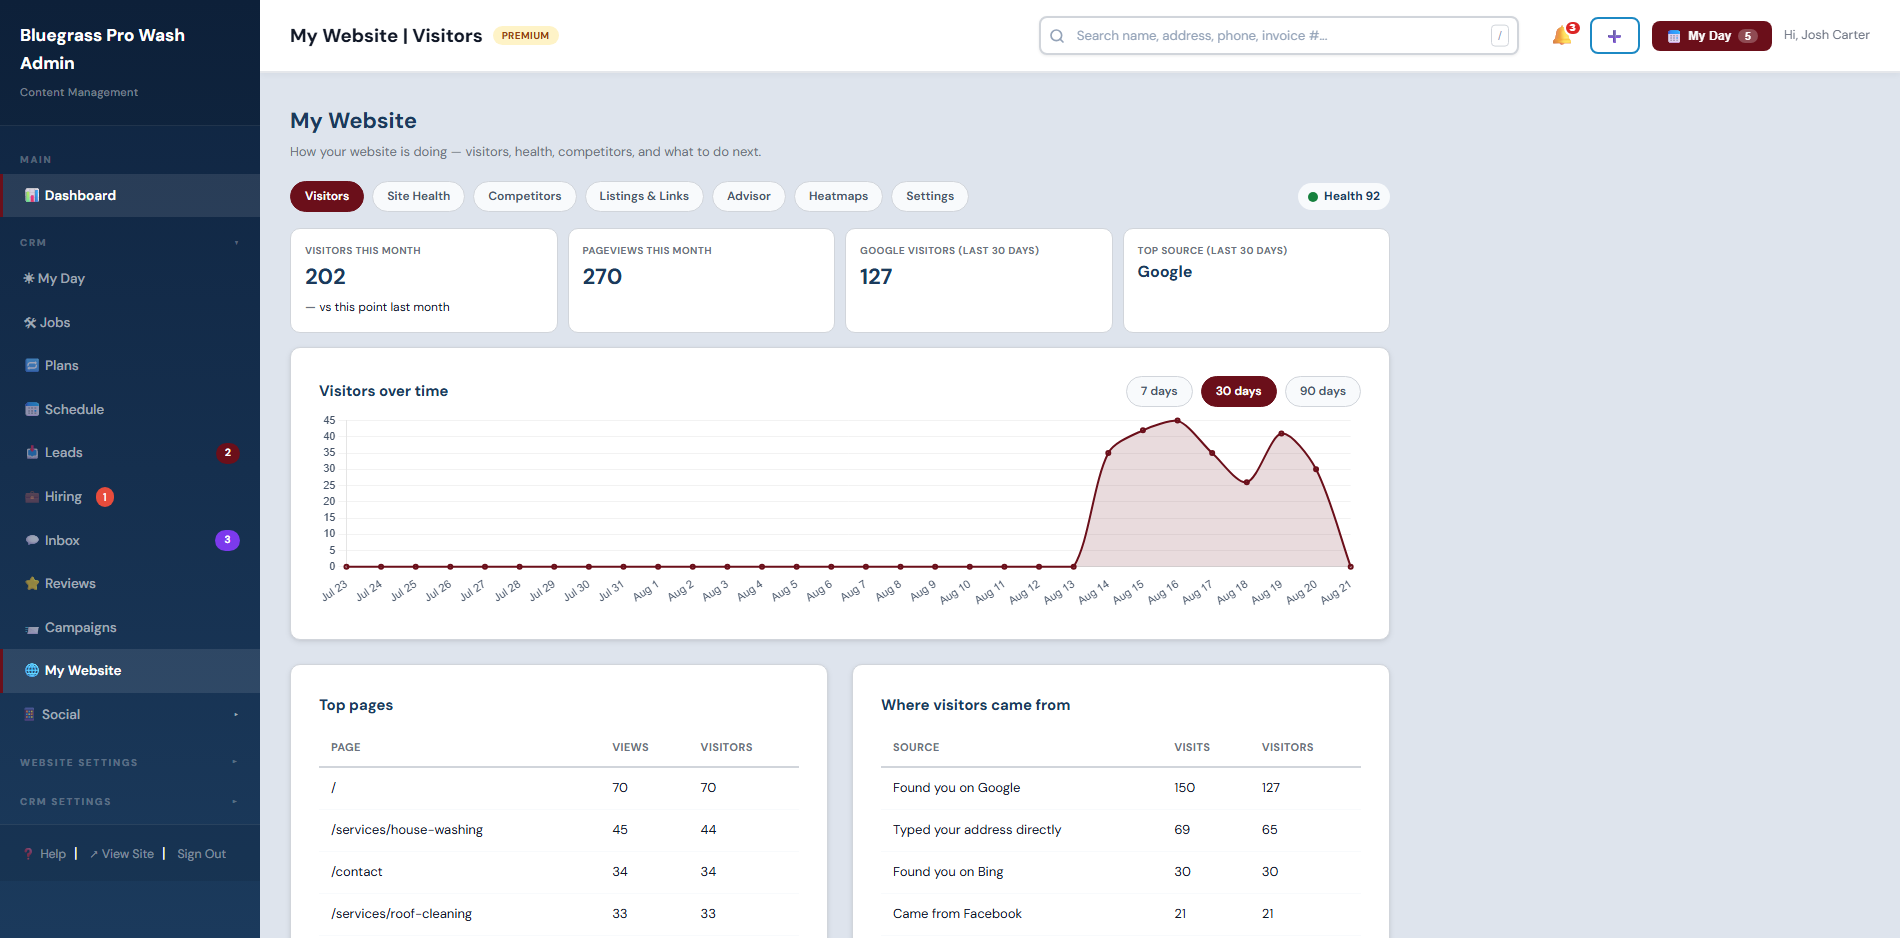Click the Inbox speech bubble icon
The height and width of the screenshot is (938, 1900).
click(x=32, y=541)
